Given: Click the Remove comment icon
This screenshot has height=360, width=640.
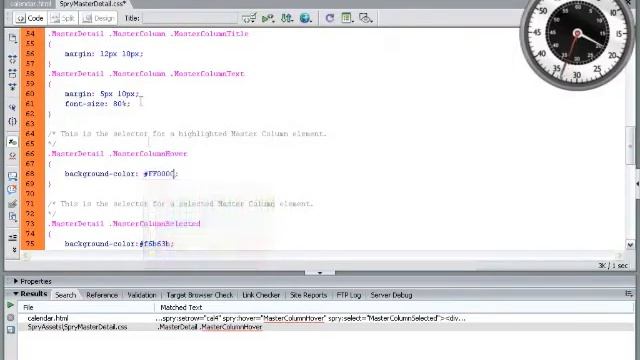Looking at the screenshot, I should [x=12, y=189].
